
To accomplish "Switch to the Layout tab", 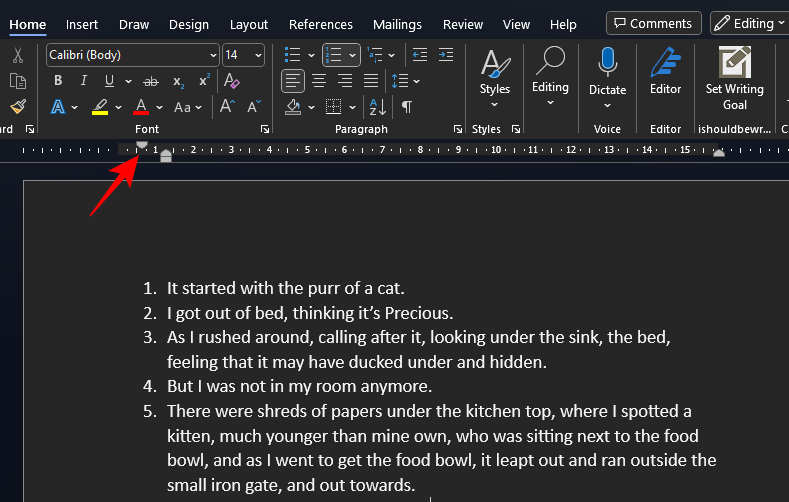I will (249, 24).
